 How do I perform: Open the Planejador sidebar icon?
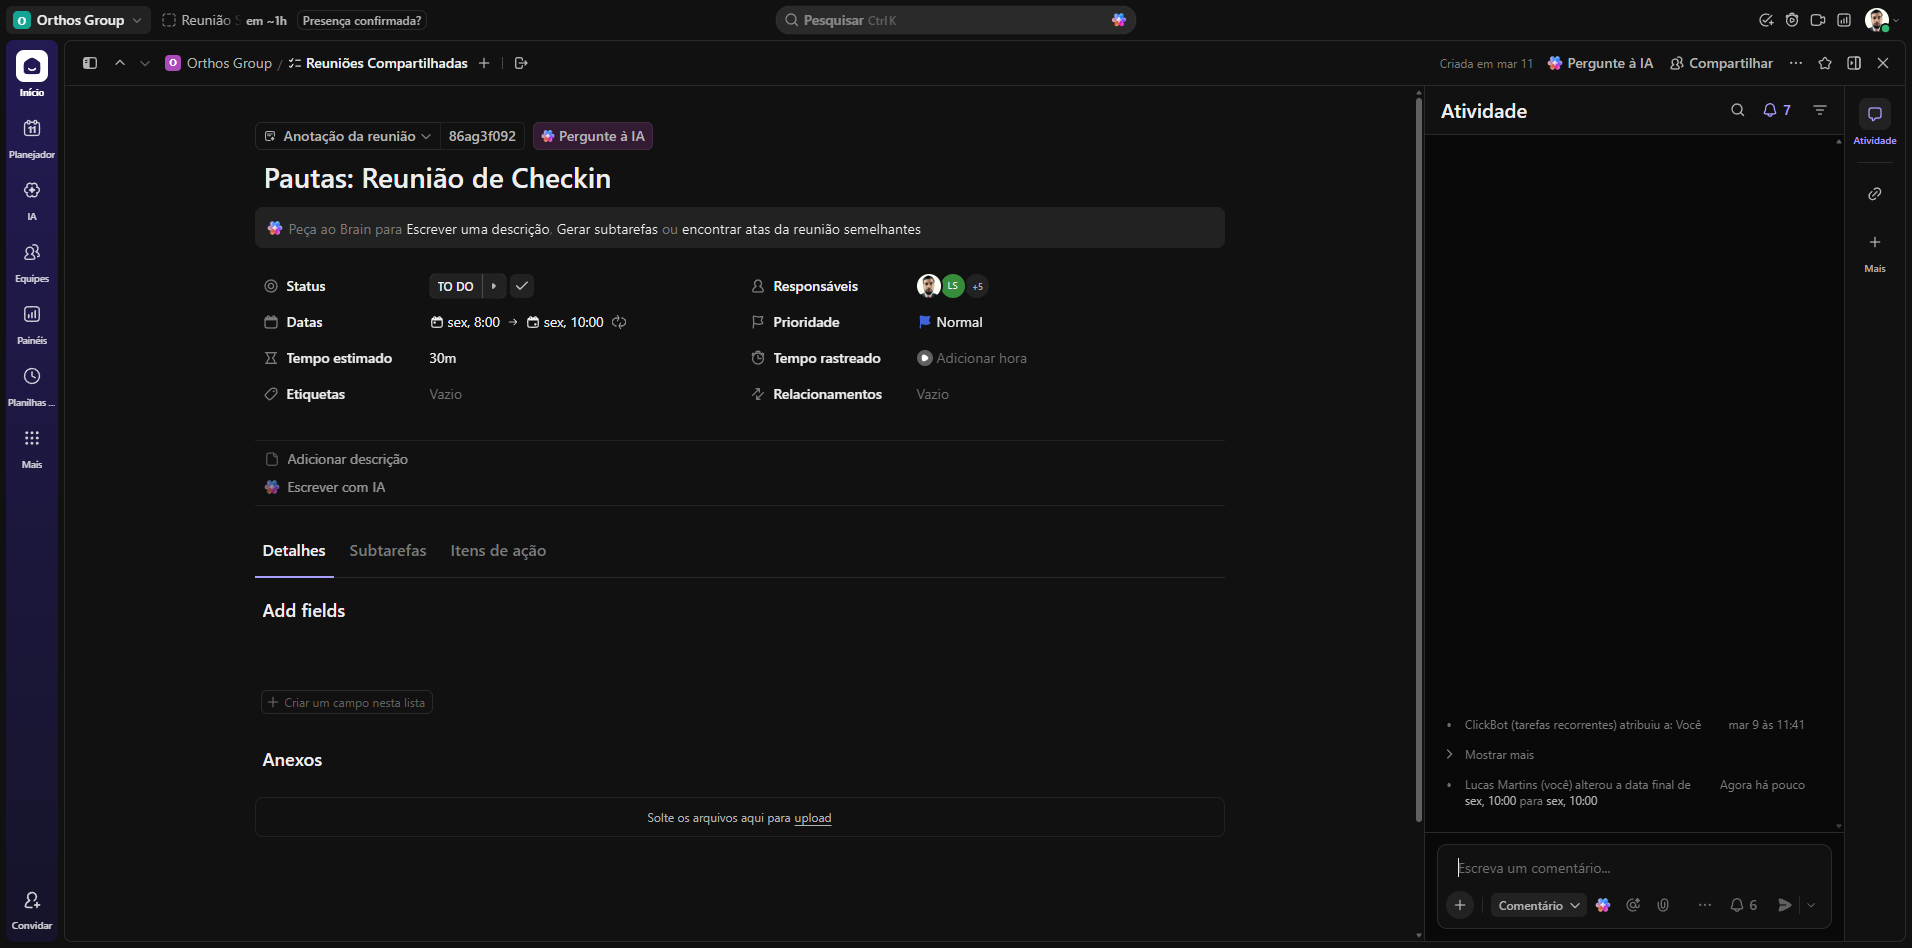(x=32, y=129)
